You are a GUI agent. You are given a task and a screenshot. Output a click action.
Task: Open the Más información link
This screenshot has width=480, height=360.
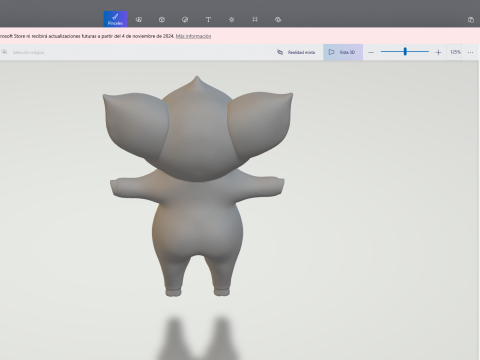[x=193, y=36]
